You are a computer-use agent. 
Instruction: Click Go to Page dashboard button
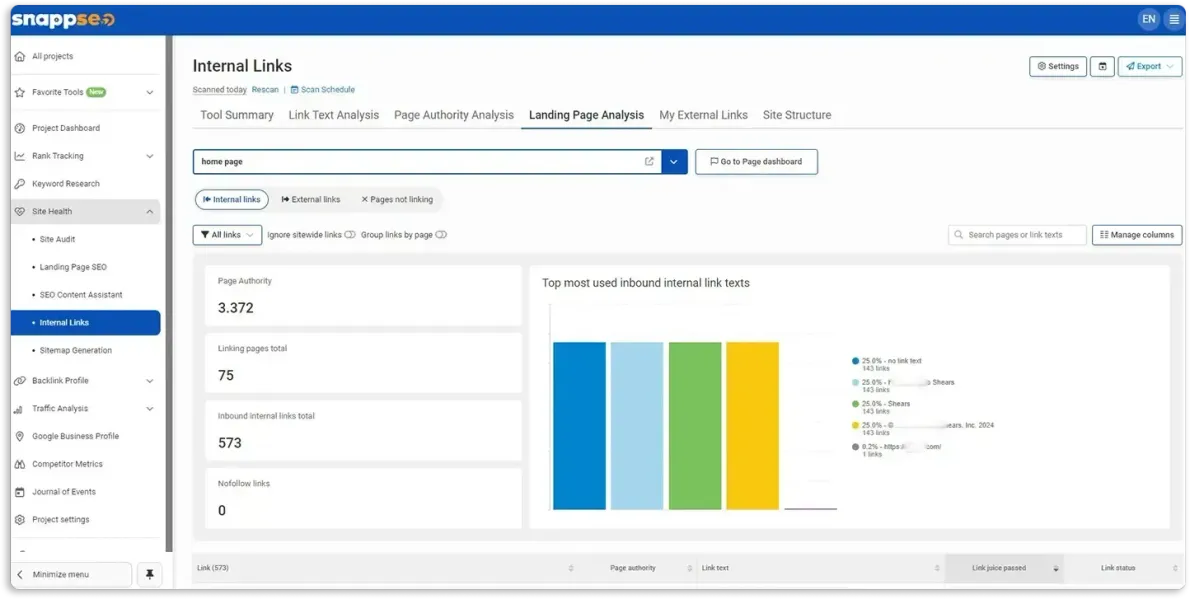click(757, 162)
